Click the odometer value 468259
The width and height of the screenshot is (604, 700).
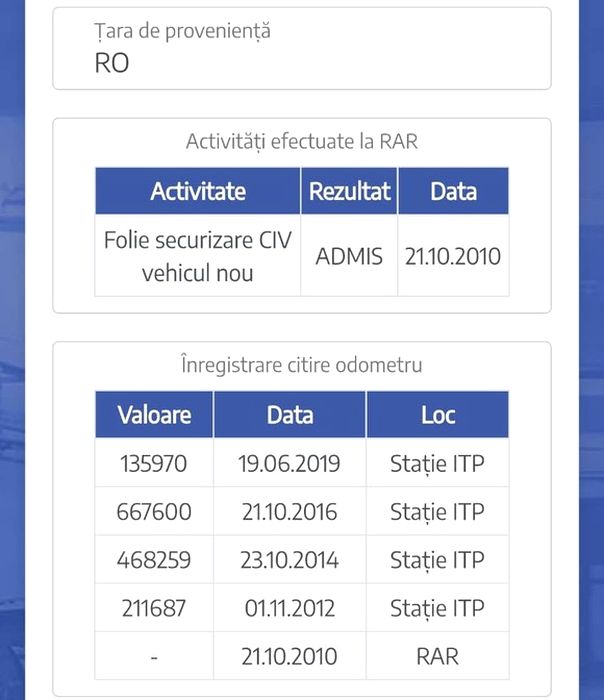tap(154, 560)
